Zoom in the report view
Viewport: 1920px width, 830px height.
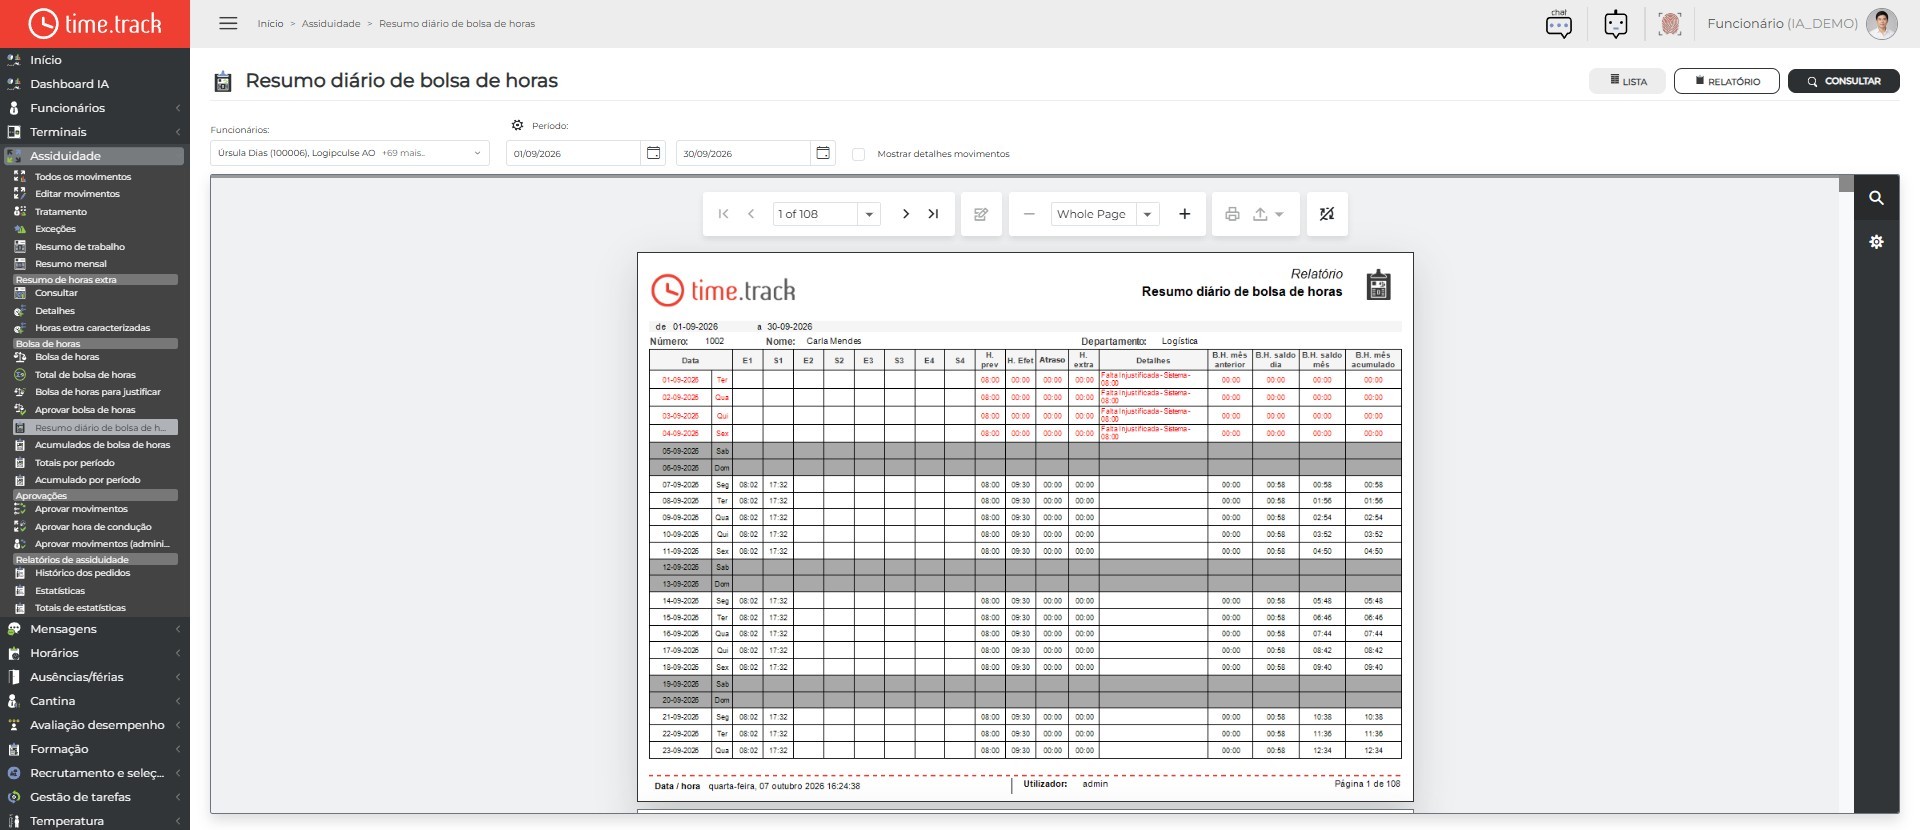tap(1185, 214)
